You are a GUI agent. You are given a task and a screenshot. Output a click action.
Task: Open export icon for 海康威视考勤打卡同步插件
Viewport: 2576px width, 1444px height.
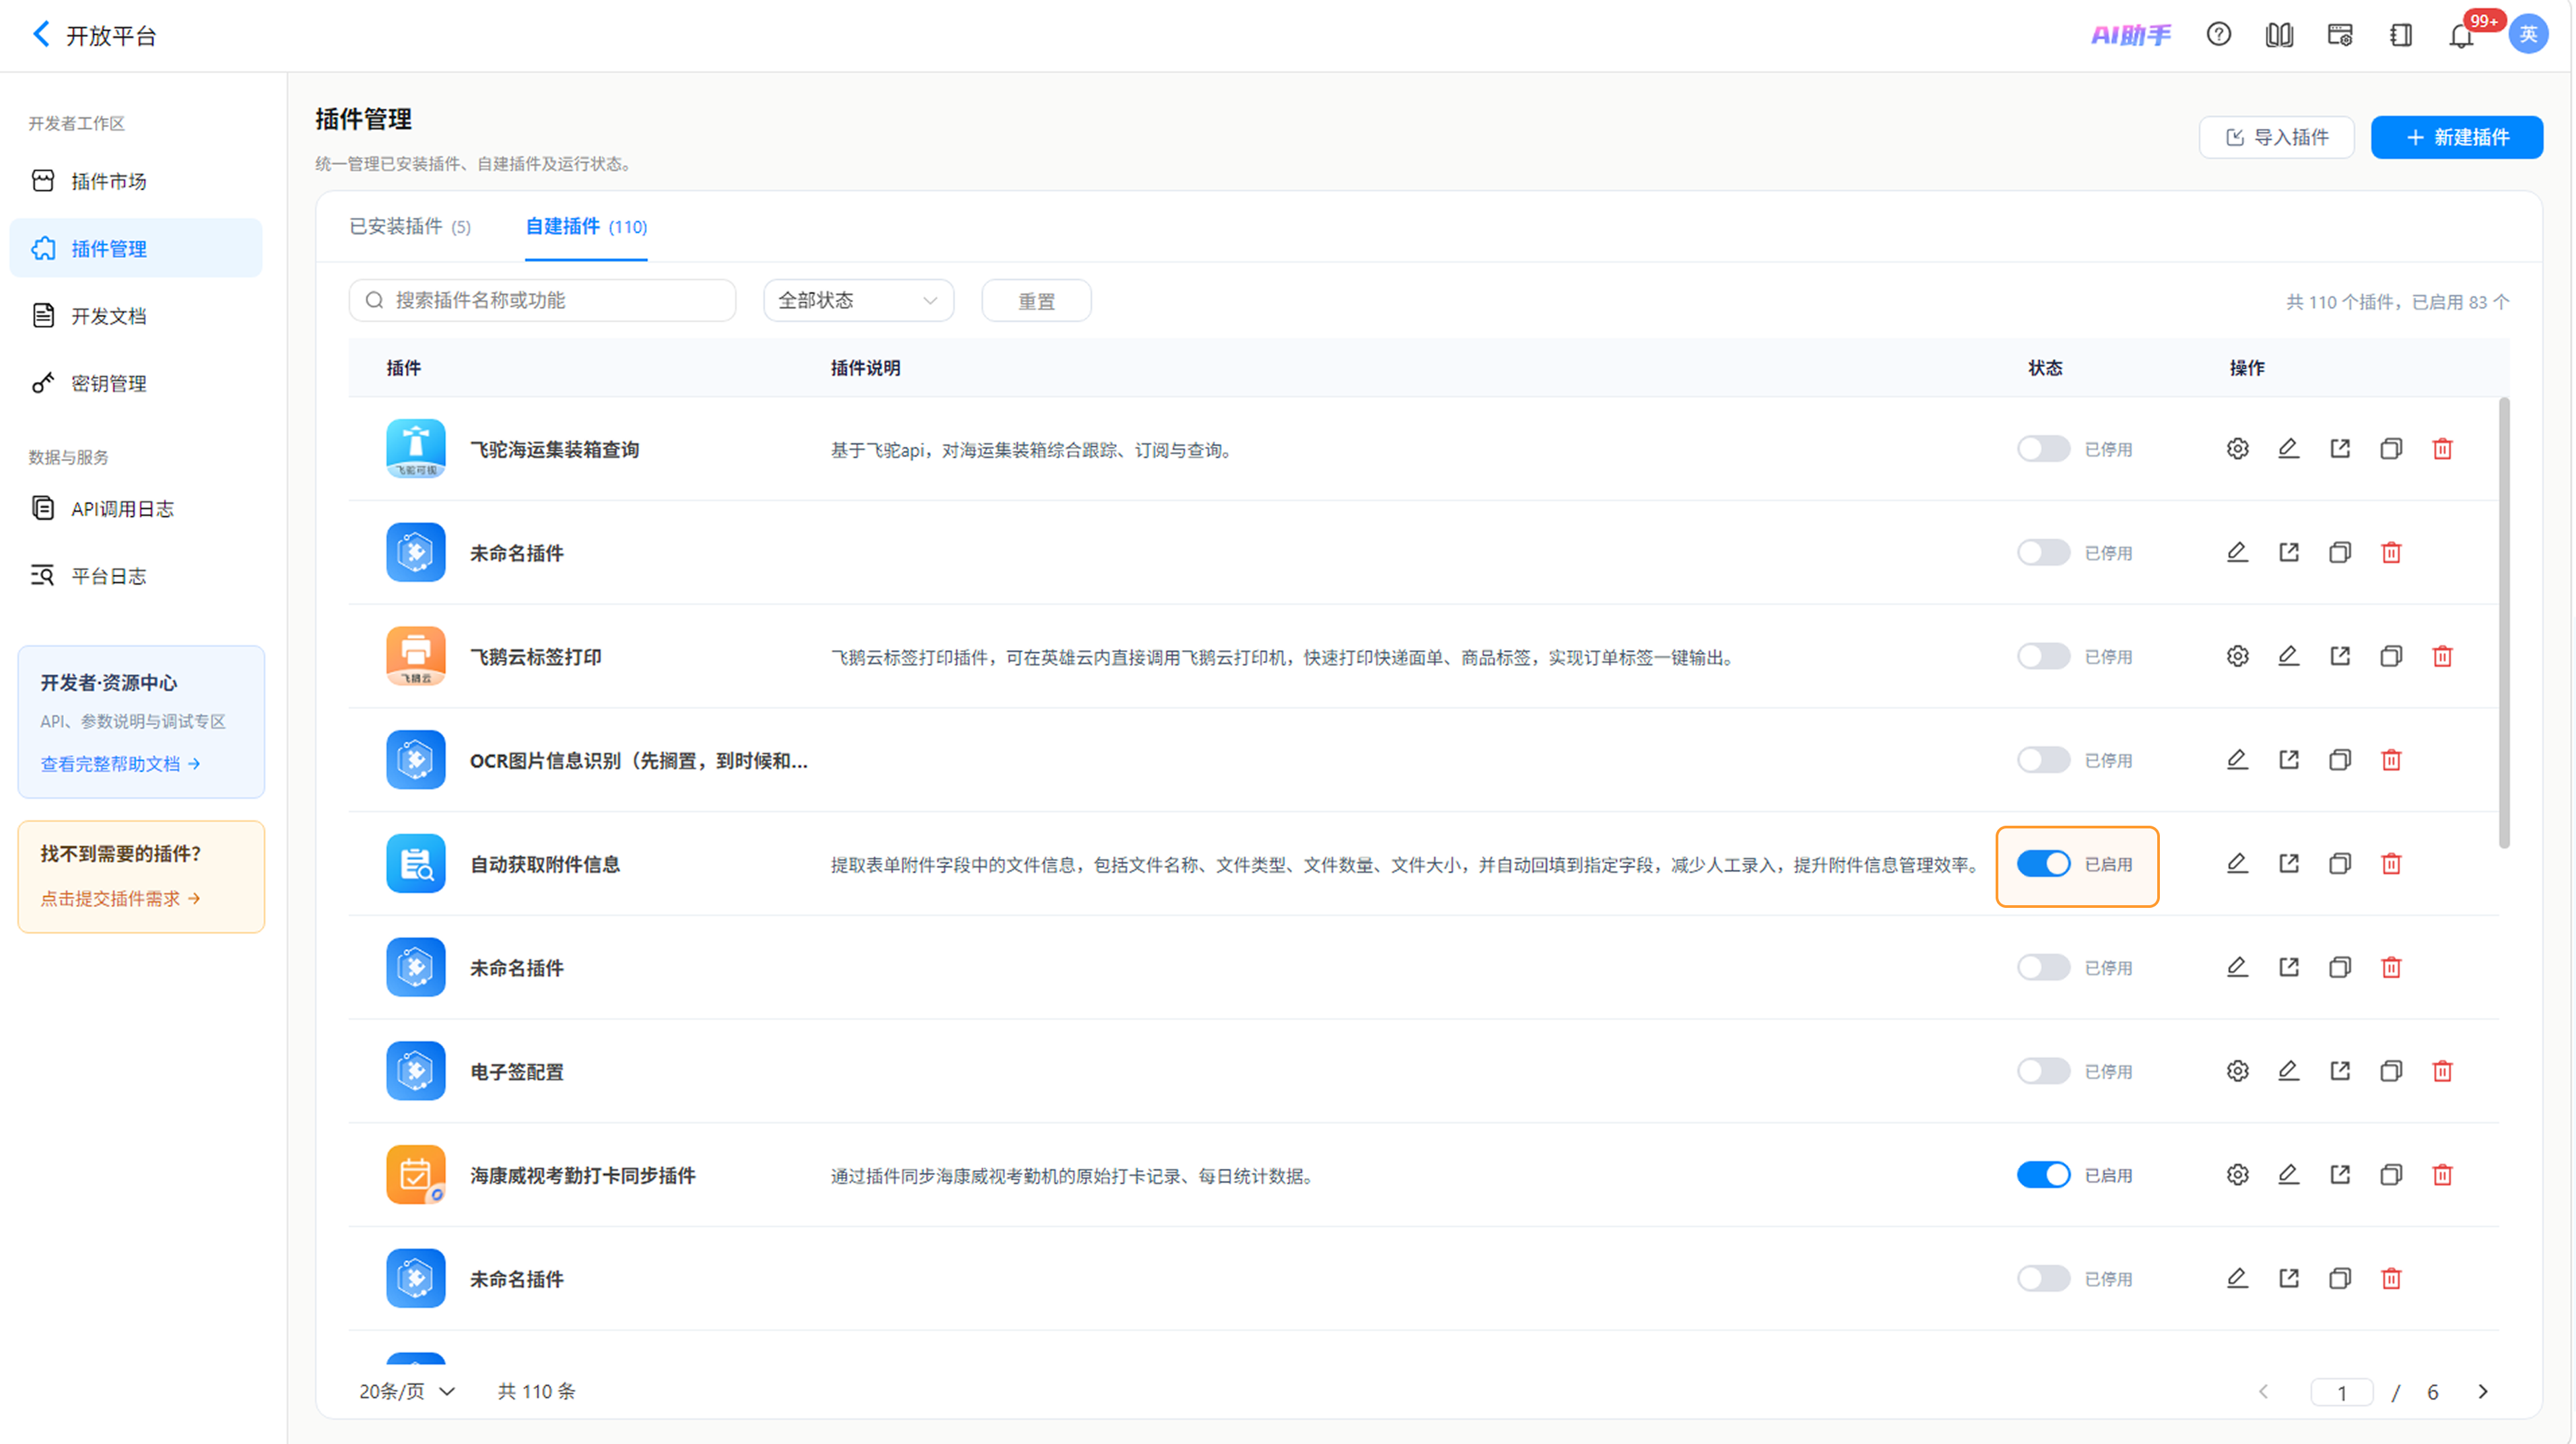(2340, 1174)
